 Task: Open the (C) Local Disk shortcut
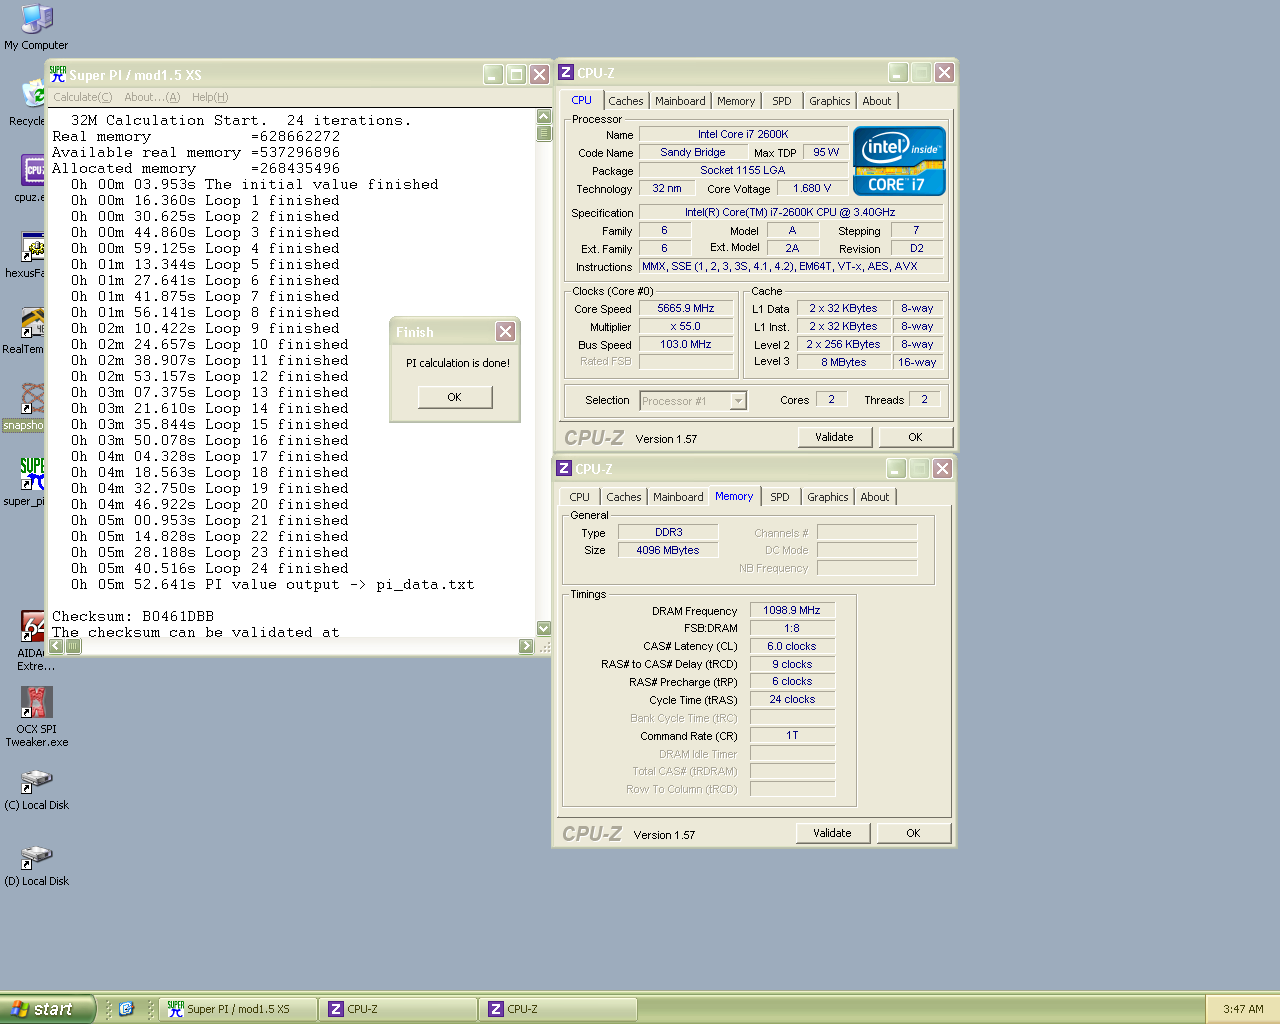pos(36,782)
